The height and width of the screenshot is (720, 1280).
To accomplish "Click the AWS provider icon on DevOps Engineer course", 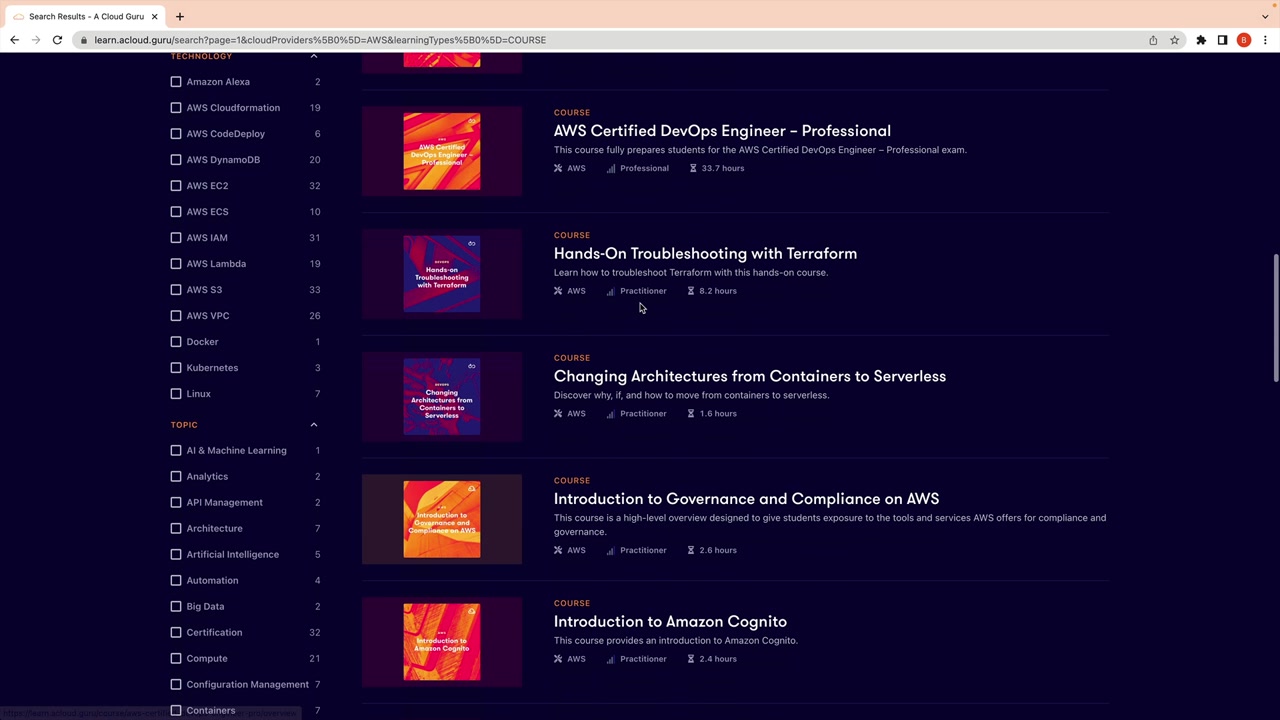I will tap(558, 168).
